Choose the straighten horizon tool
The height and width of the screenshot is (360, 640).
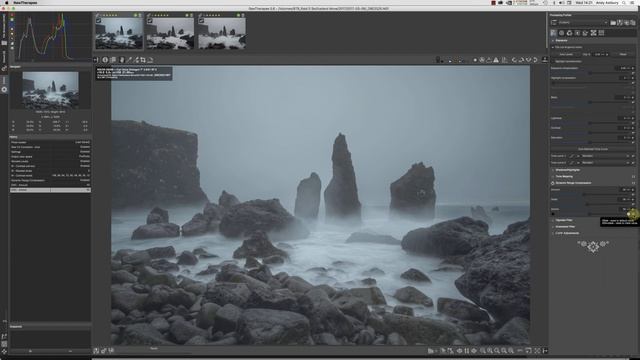150,60
